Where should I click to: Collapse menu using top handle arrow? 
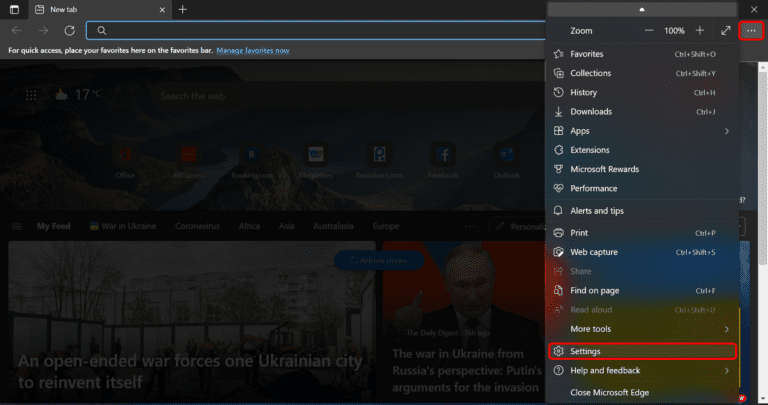642,9
